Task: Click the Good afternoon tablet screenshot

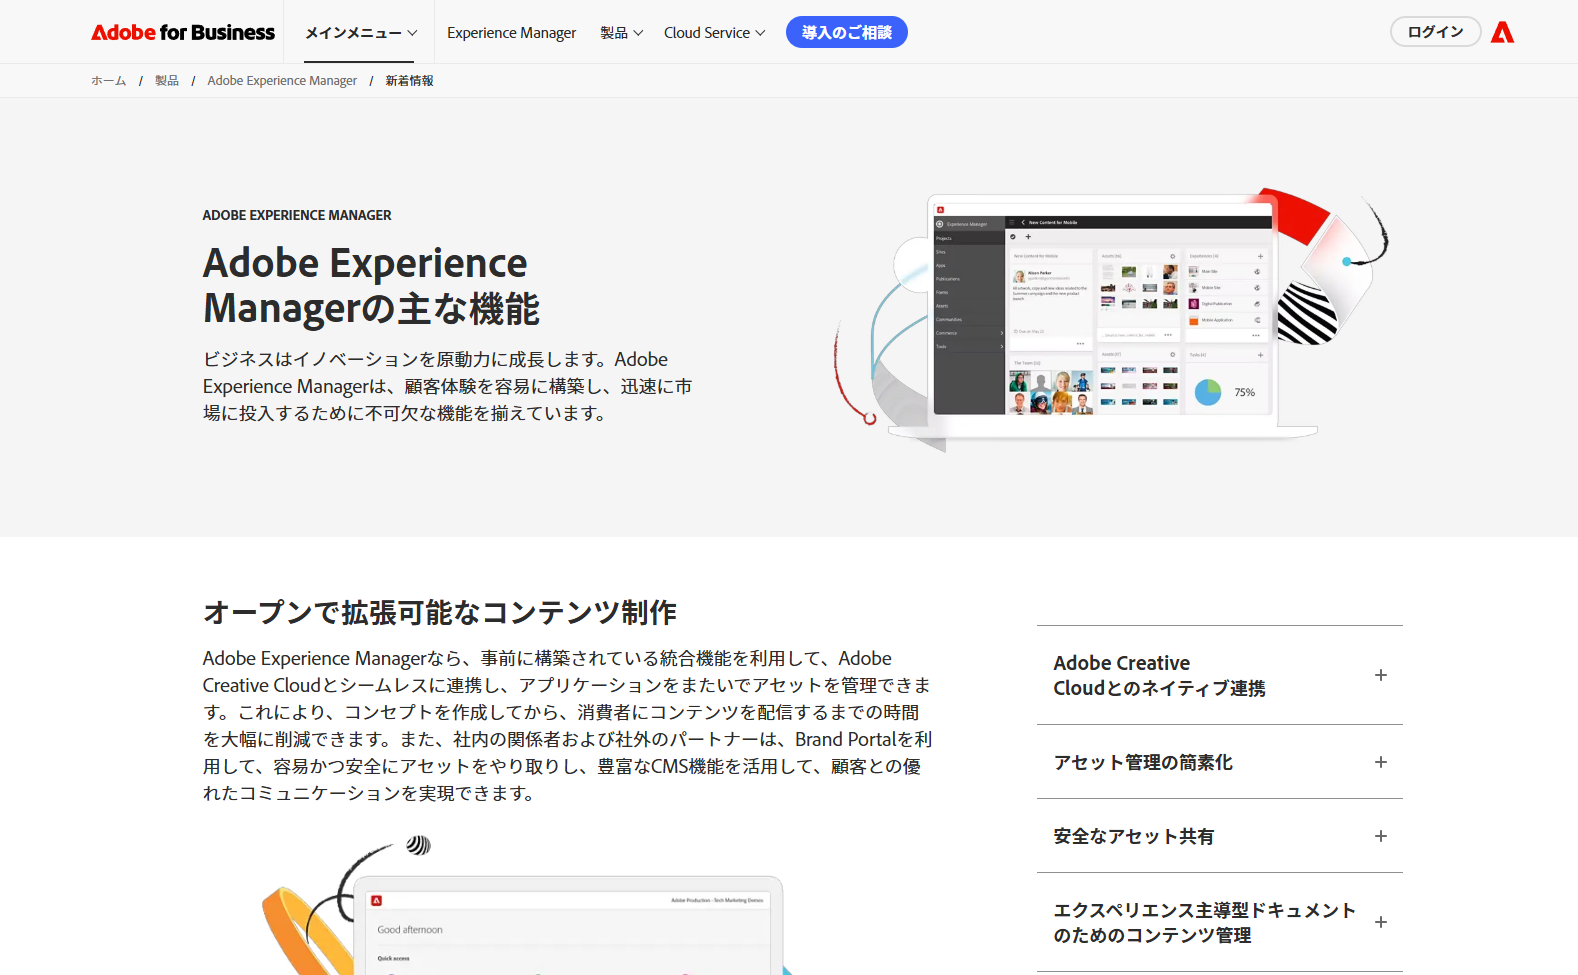Action: 567,928
